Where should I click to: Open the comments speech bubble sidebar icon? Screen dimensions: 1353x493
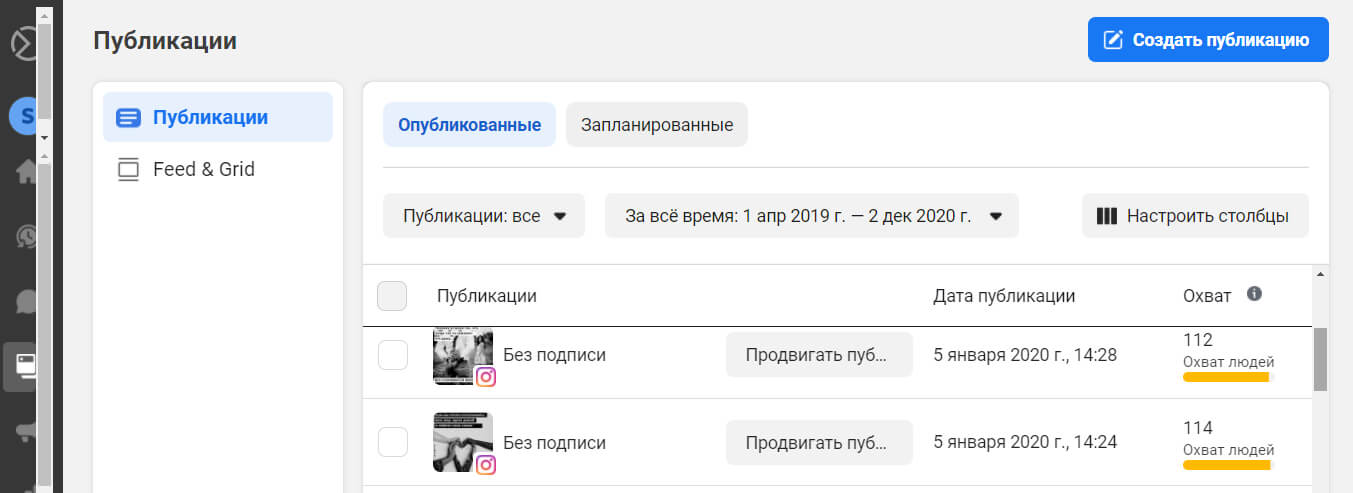(26, 301)
